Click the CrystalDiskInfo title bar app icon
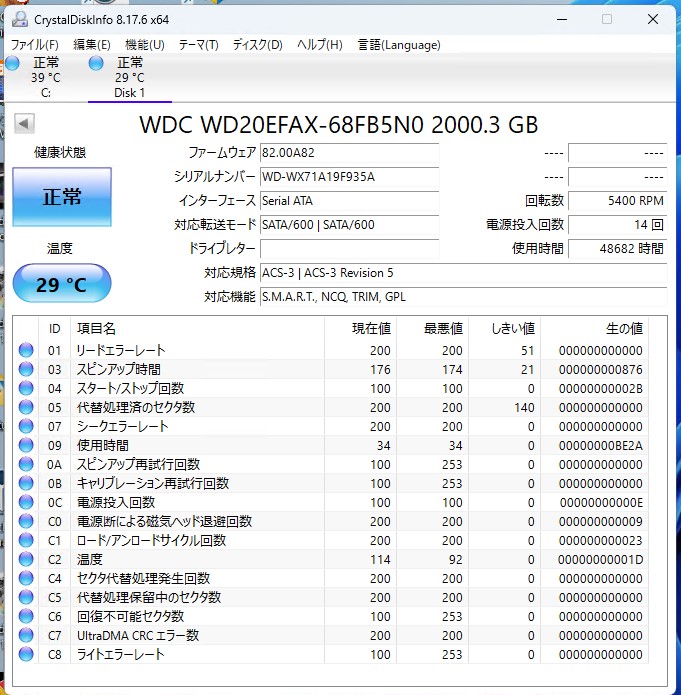This screenshot has width=681, height=695. [20, 20]
